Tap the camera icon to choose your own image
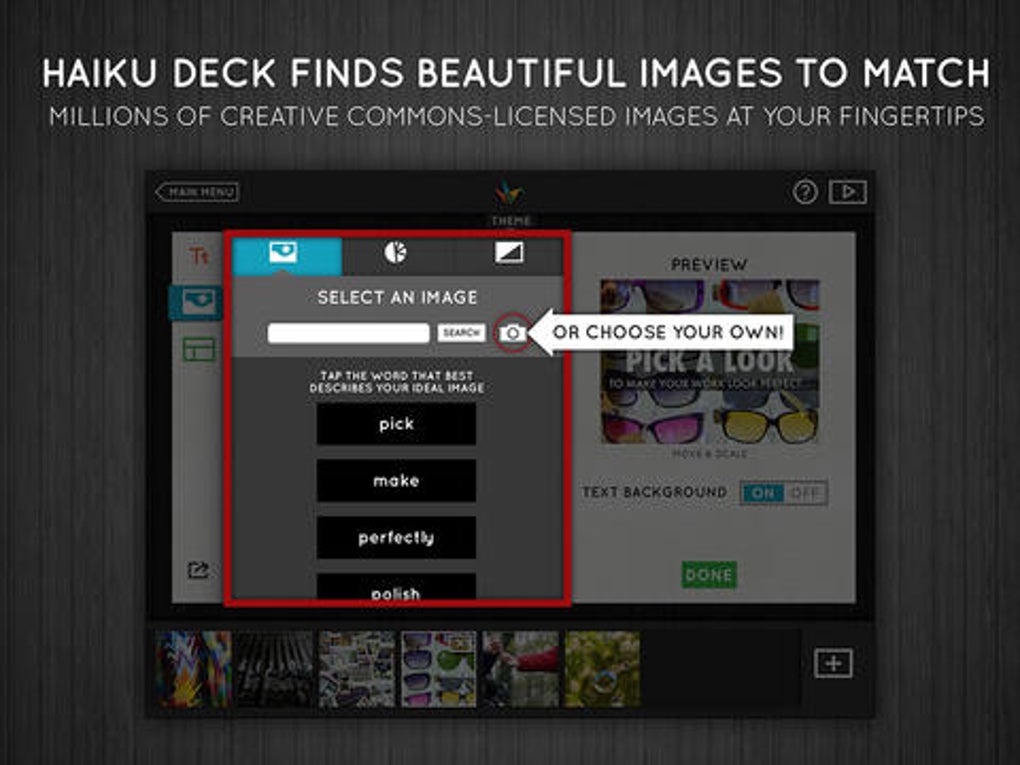Viewport: 1020px width, 765px height. 513,333
